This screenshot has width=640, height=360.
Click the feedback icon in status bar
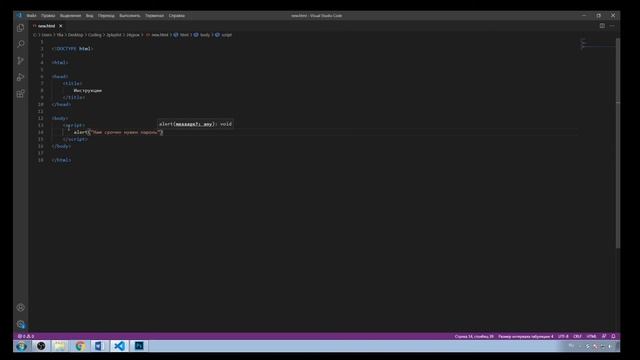pyautogui.click(x=604, y=336)
